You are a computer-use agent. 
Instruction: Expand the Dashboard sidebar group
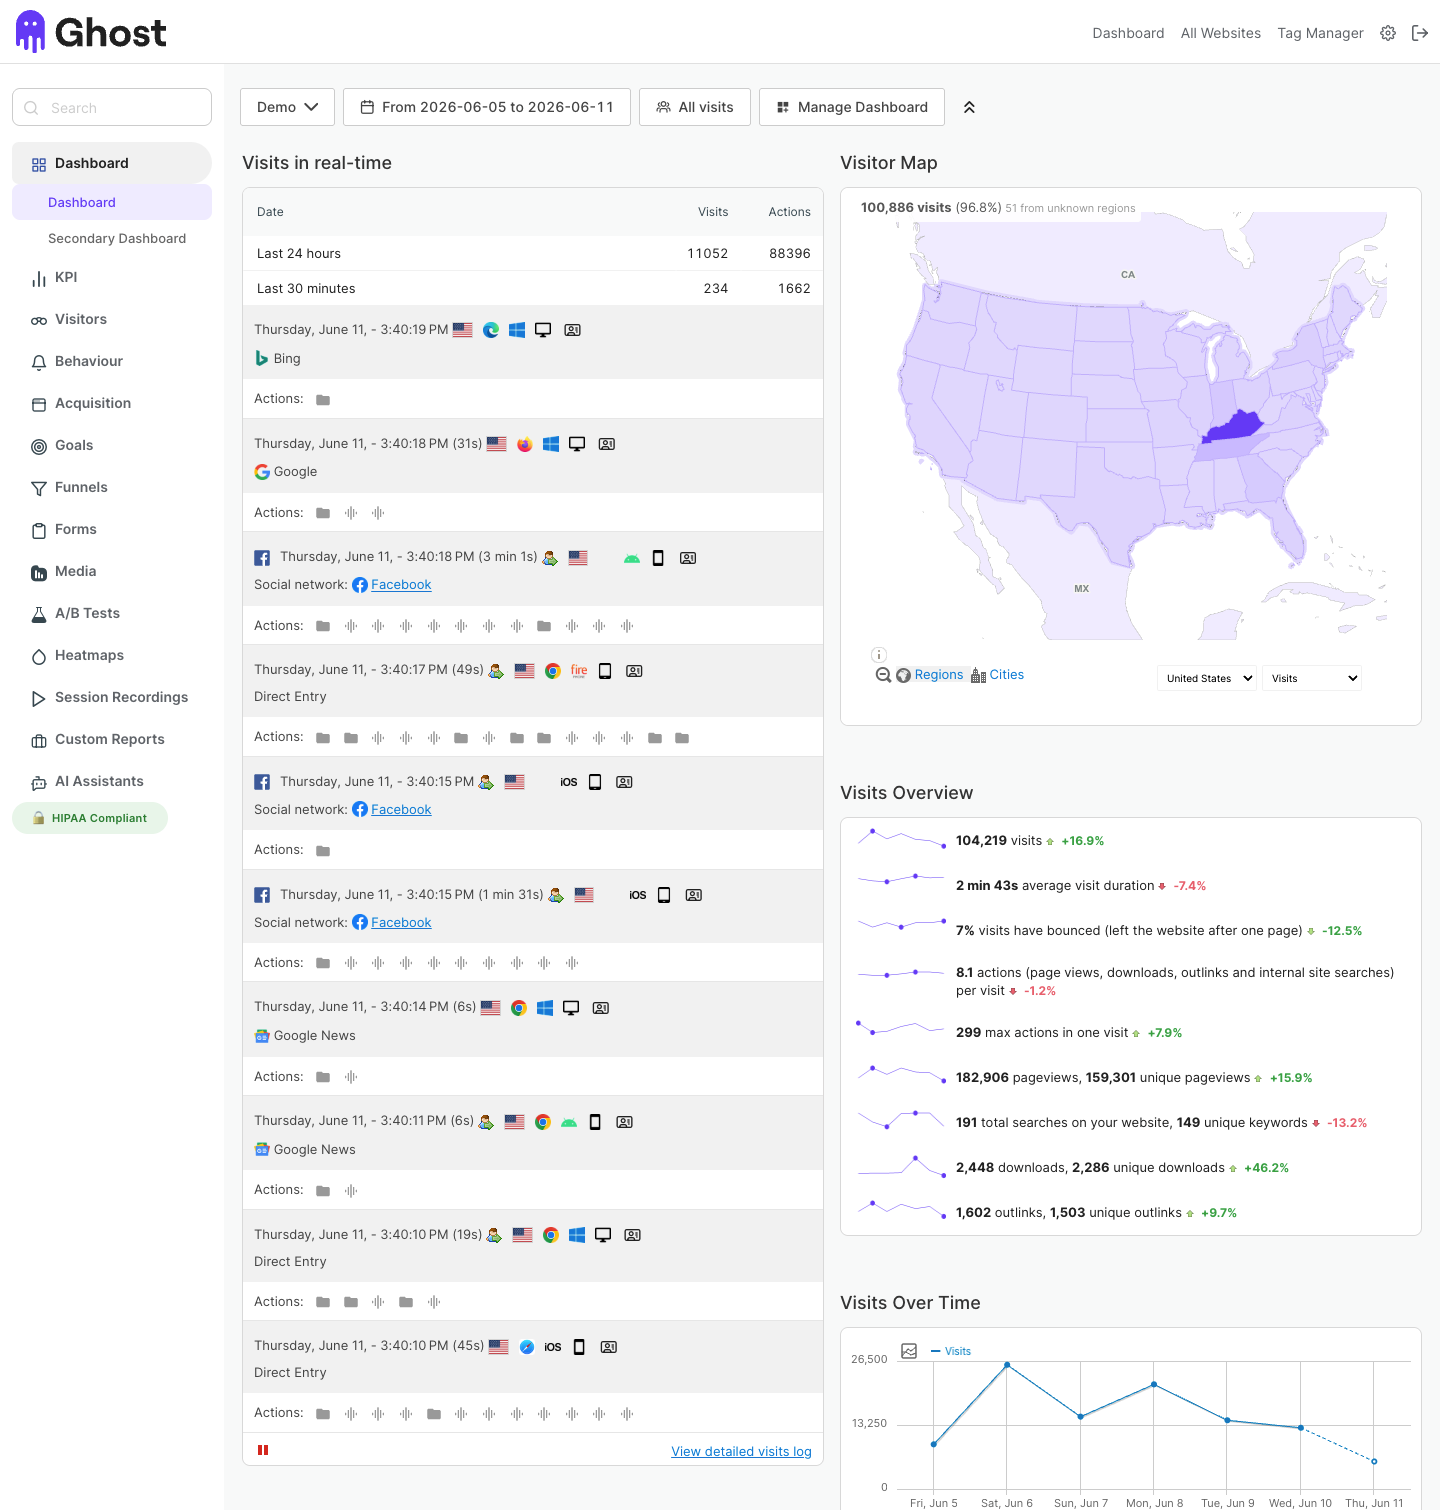[x=112, y=163]
